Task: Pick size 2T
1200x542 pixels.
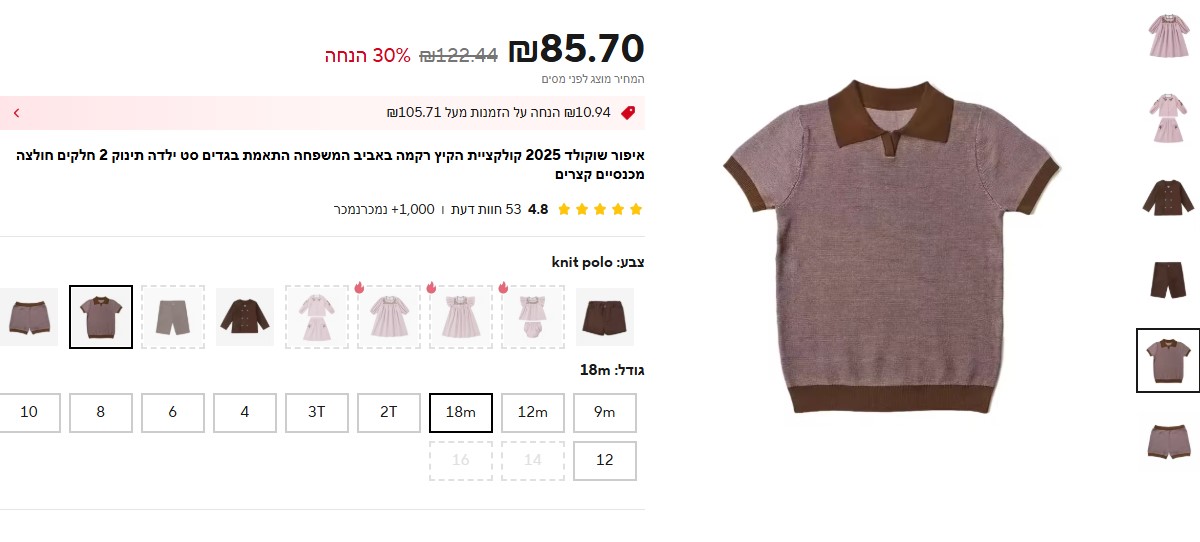Action: 389,412
